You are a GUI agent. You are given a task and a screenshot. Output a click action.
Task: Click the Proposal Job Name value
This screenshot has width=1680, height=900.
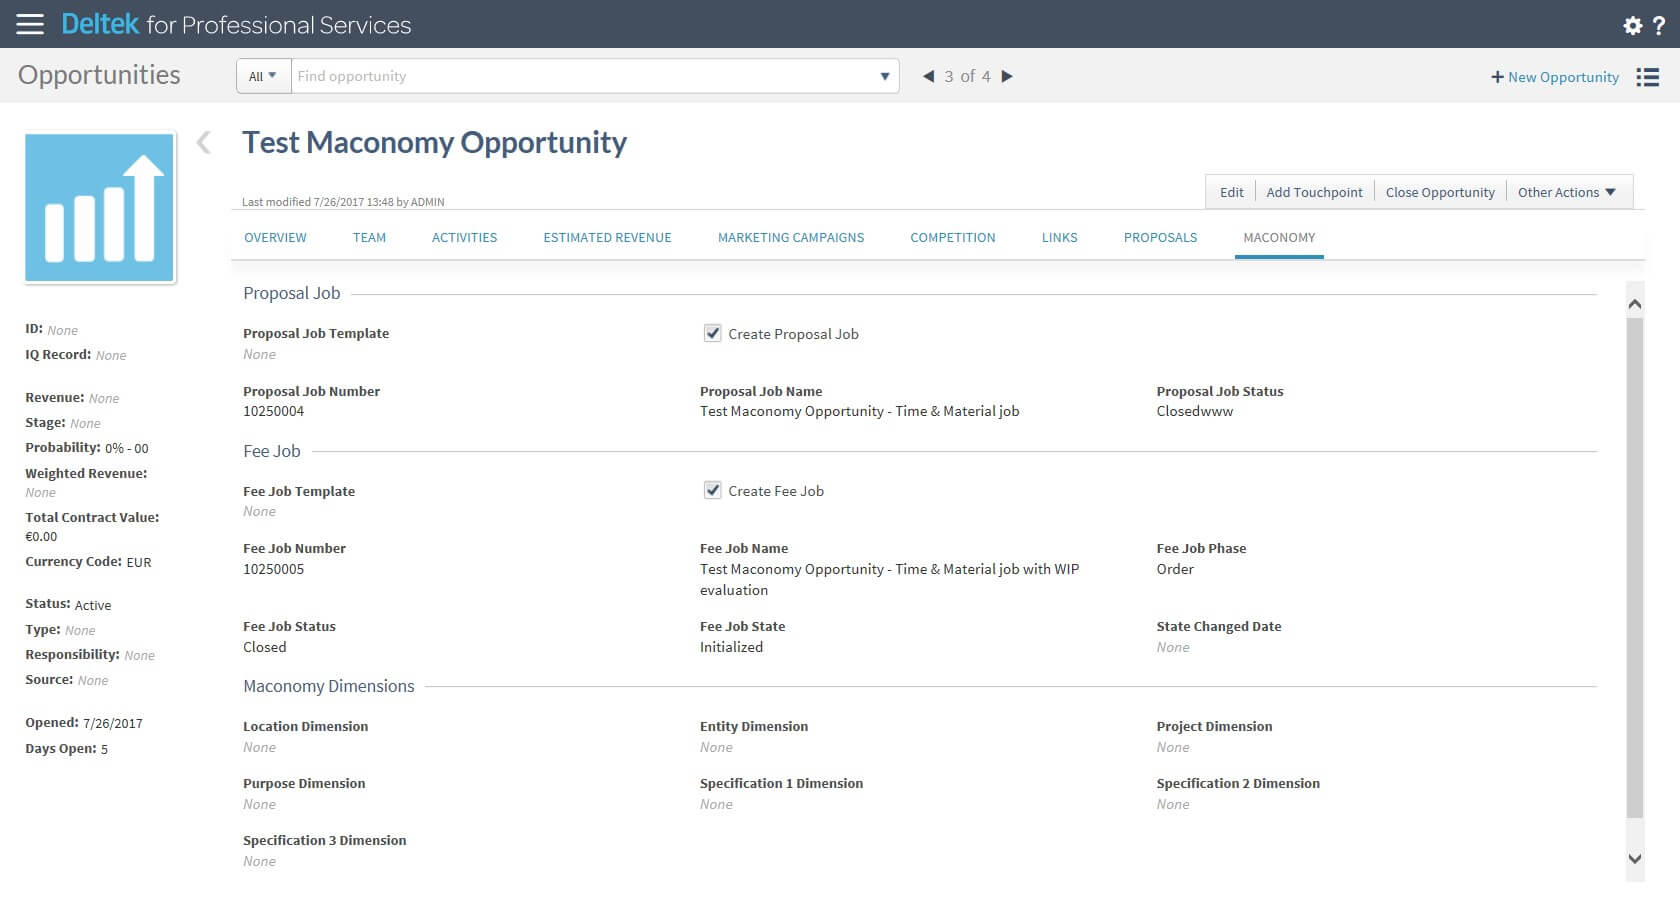coord(859,411)
